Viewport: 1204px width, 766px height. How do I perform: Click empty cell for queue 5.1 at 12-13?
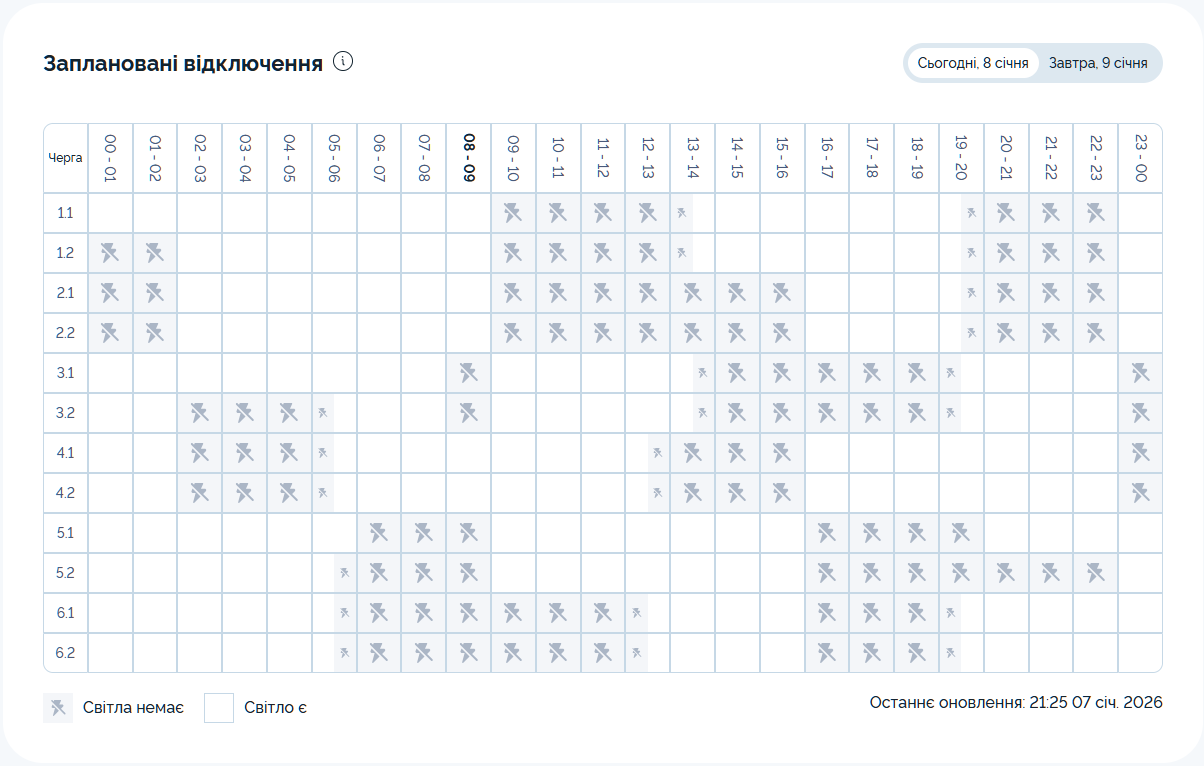pos(647,533)
